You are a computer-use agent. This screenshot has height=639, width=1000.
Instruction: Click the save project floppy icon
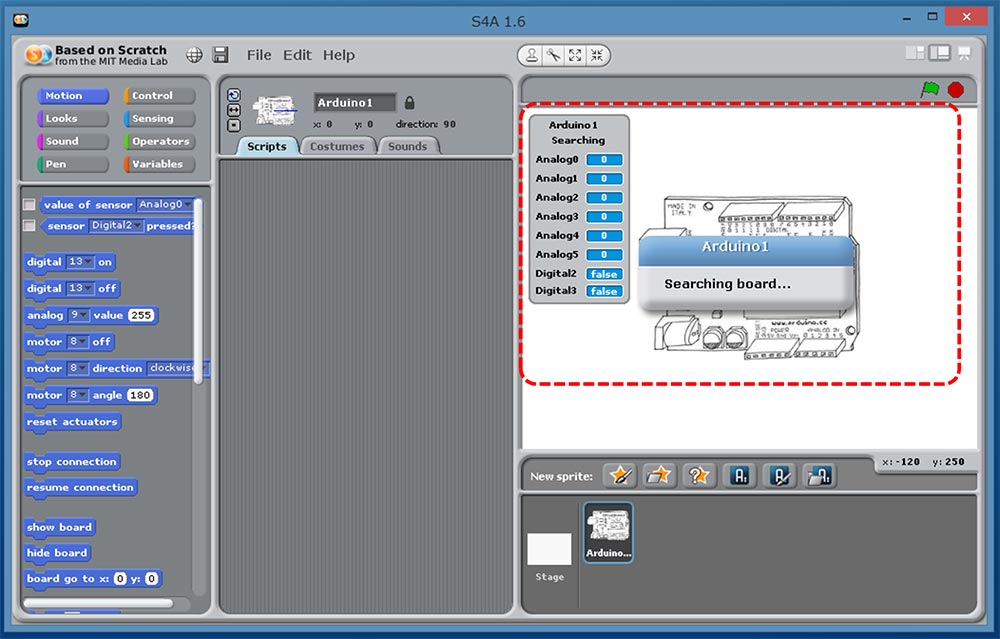[x=221, y=55]
